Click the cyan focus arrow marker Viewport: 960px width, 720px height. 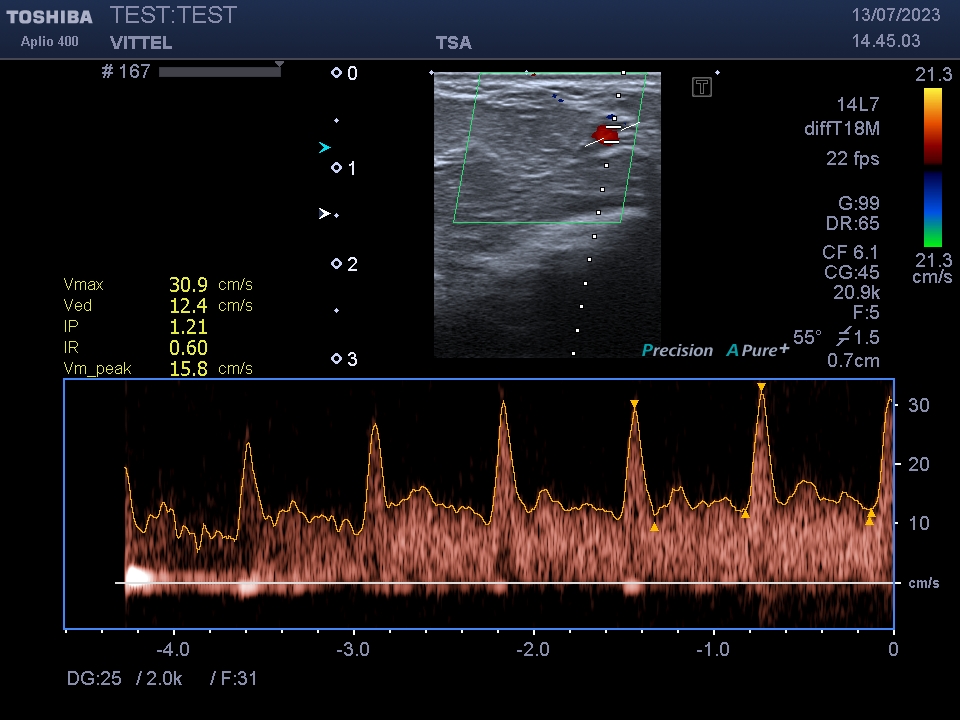[324, 147]
